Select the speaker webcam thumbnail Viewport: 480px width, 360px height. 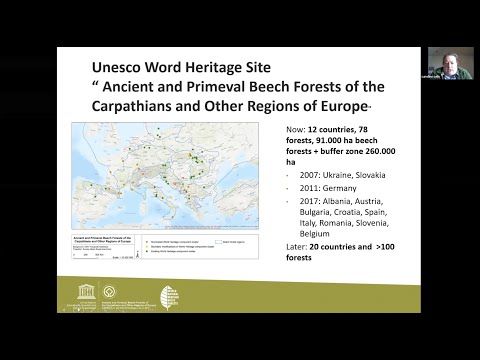[451, 63]
